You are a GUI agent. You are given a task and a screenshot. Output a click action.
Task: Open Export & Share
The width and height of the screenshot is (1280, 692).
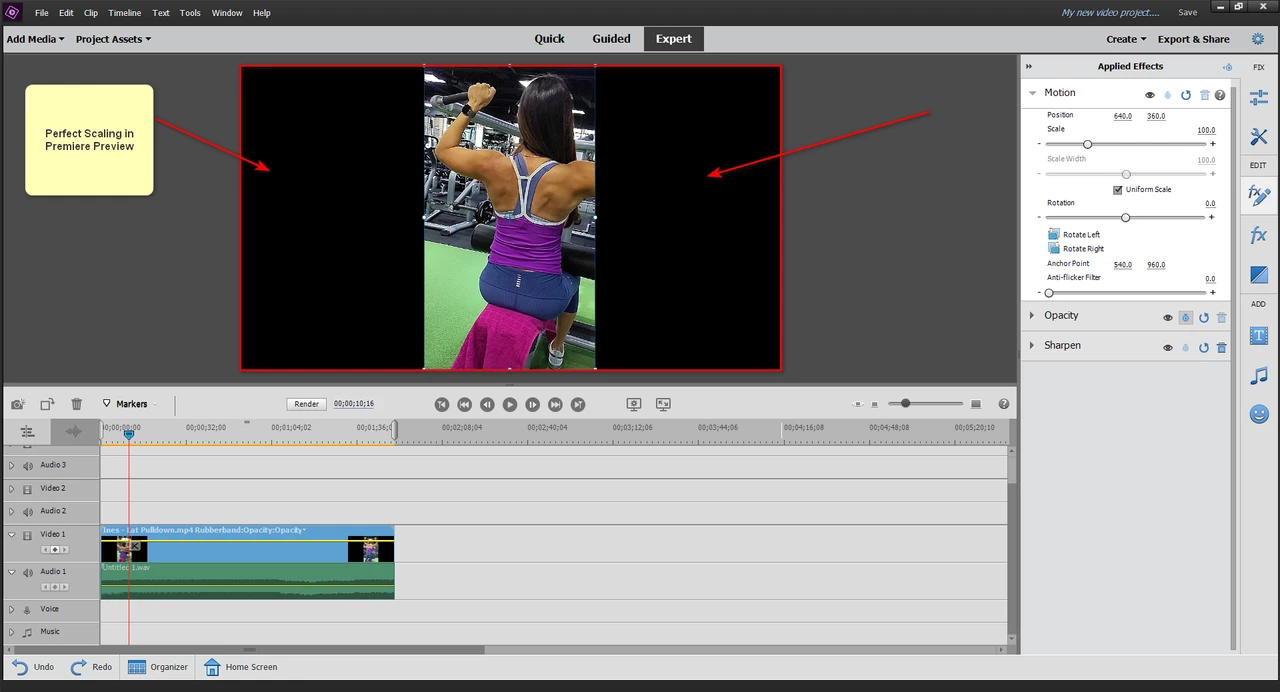click(x=1193, y=39)
